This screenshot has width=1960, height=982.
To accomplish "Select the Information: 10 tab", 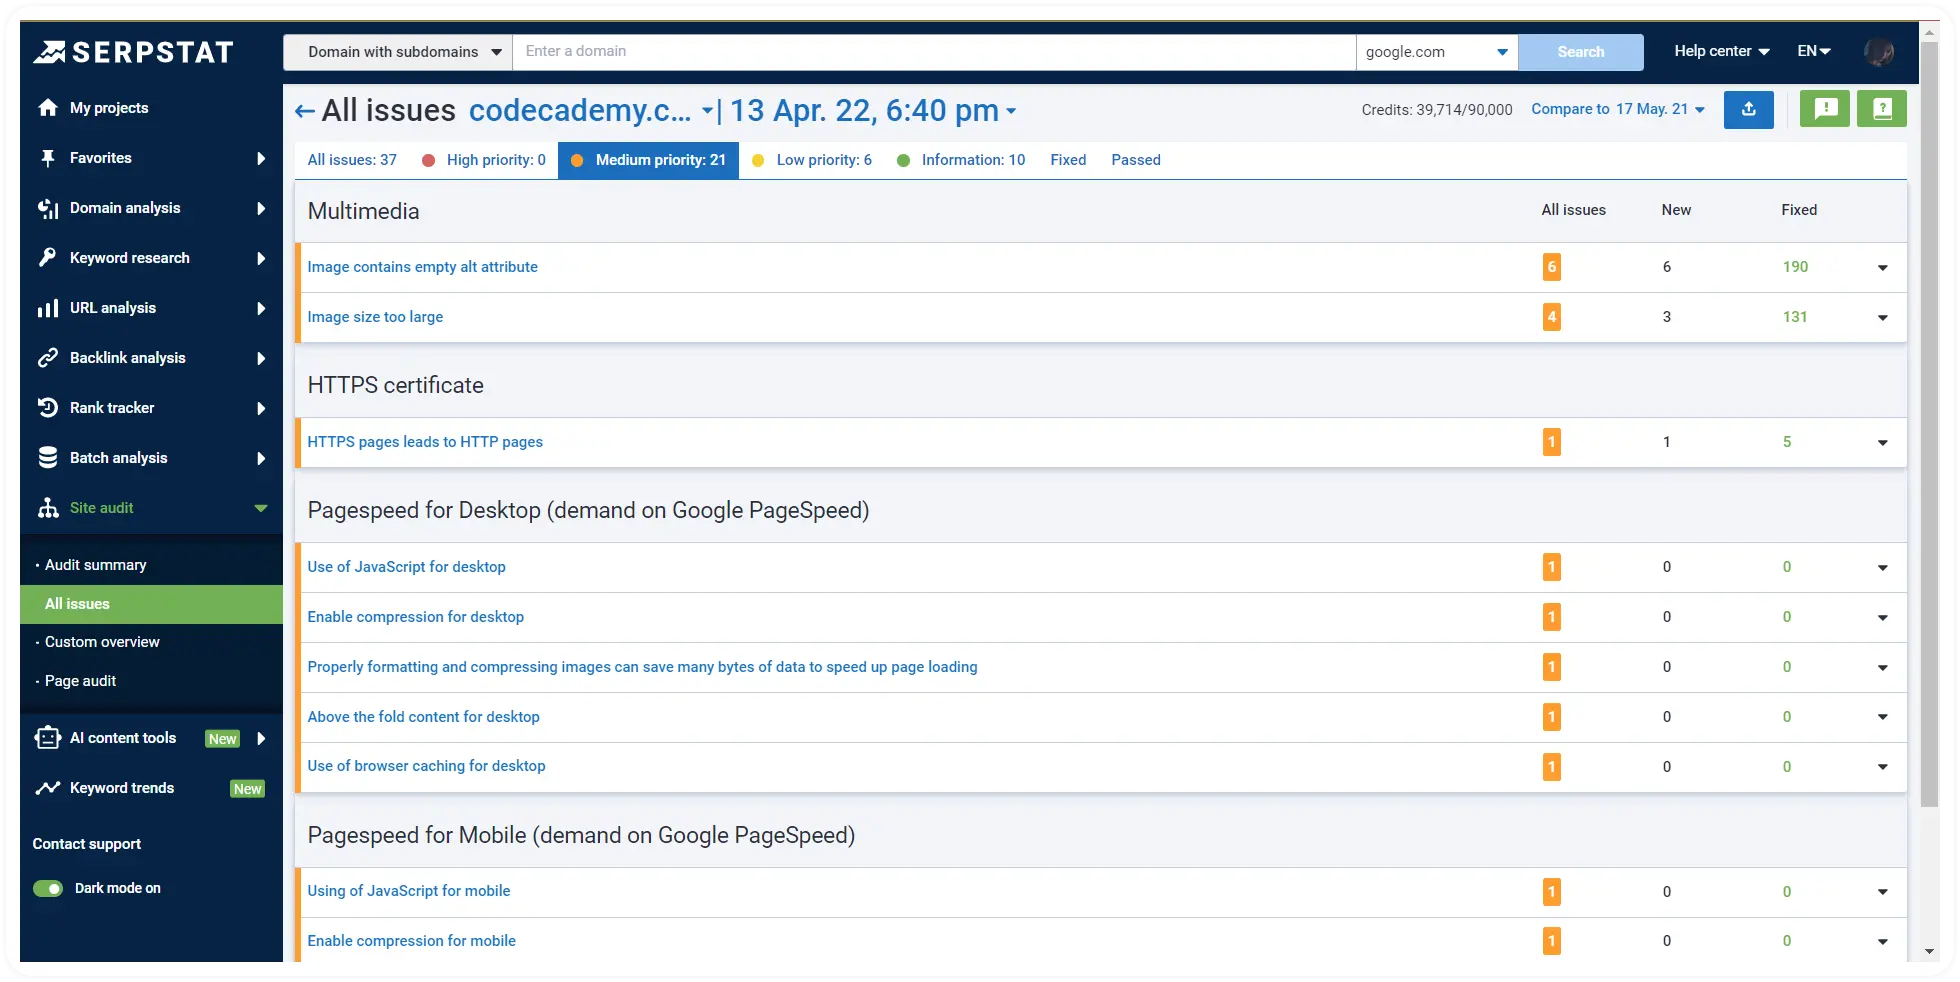I will point(961,160).
